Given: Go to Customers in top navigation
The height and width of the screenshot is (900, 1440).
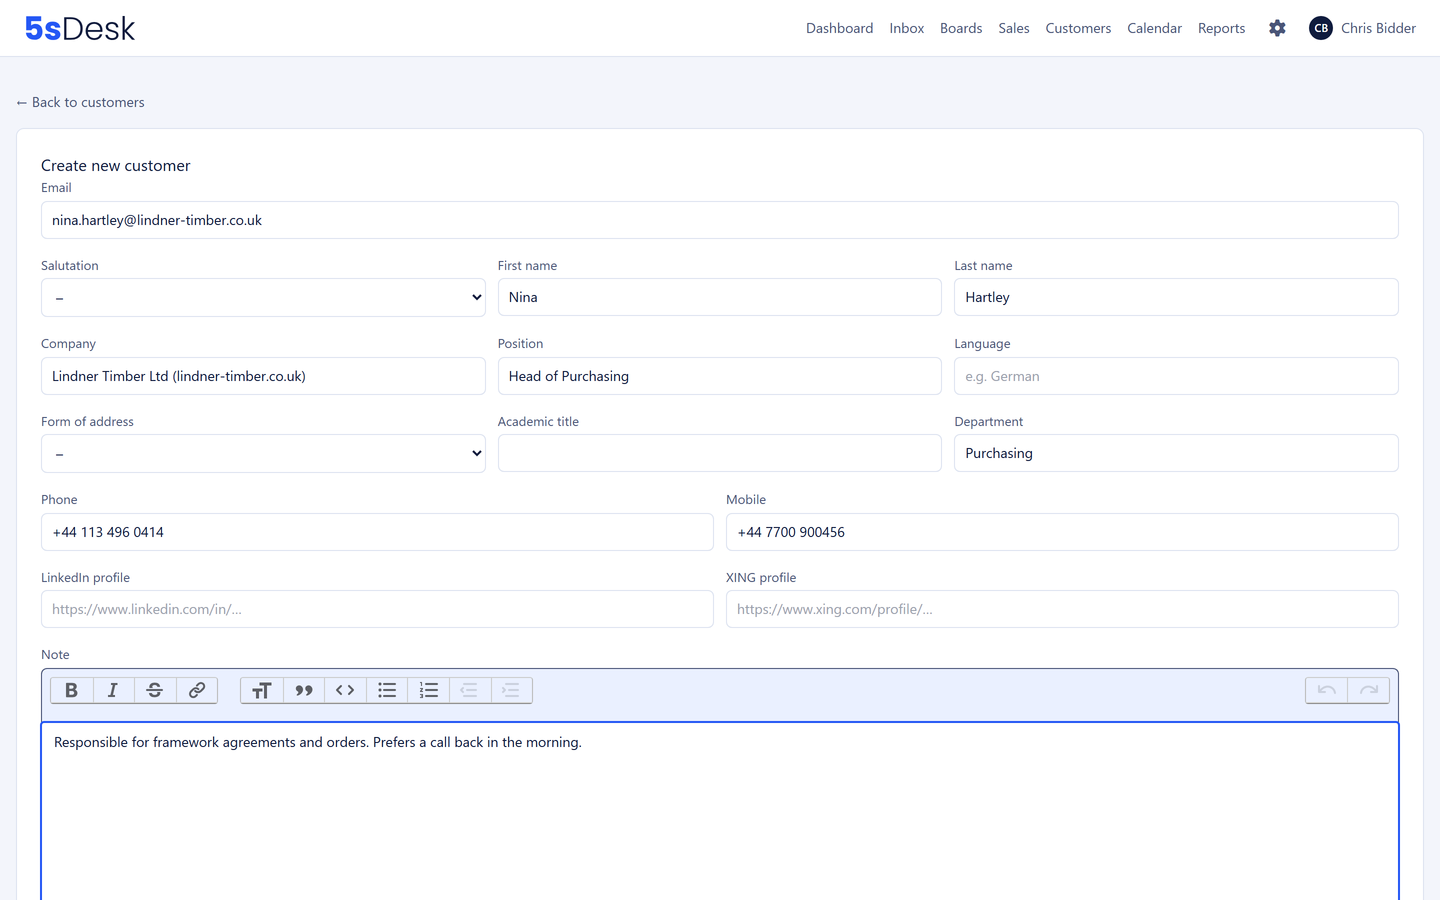Looking at the screenshot, I should (x=1078, y=28).
